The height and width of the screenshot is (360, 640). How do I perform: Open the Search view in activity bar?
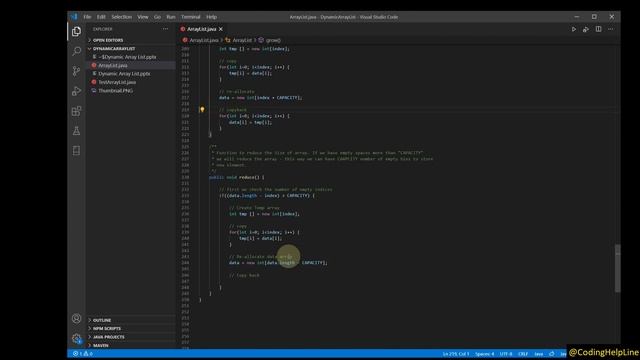pyautogui.click(x=76, y=51)
